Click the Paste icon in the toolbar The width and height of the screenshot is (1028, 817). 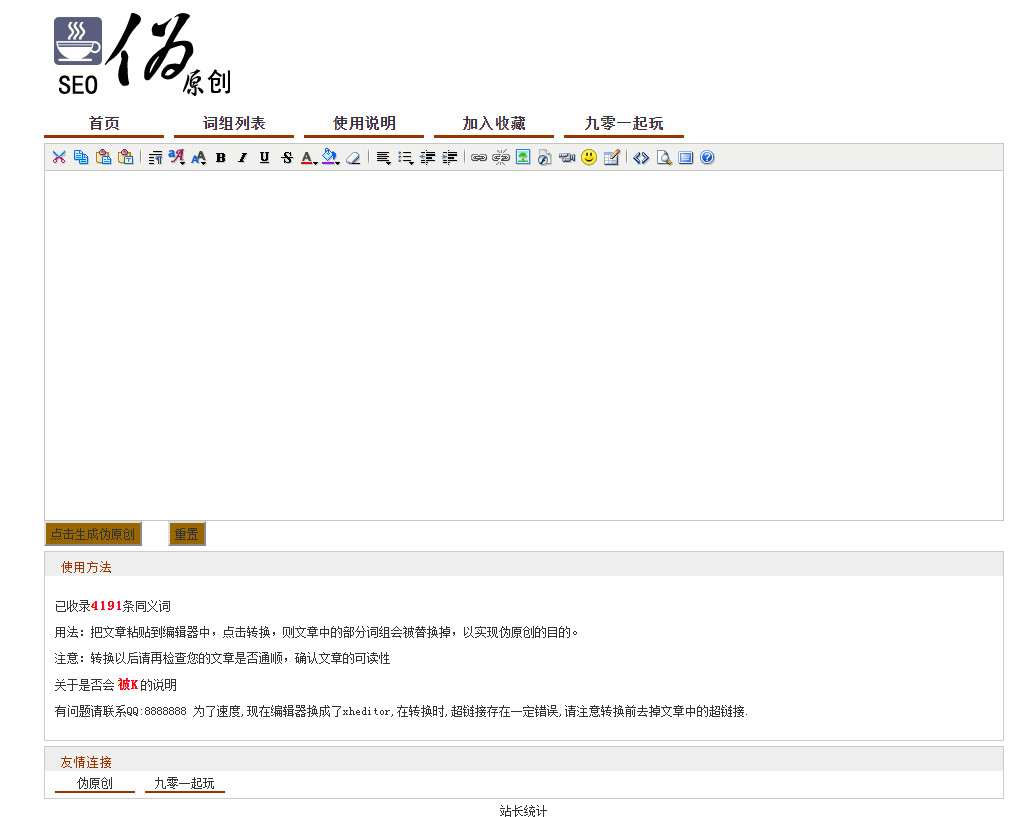[x=103, y=157]
